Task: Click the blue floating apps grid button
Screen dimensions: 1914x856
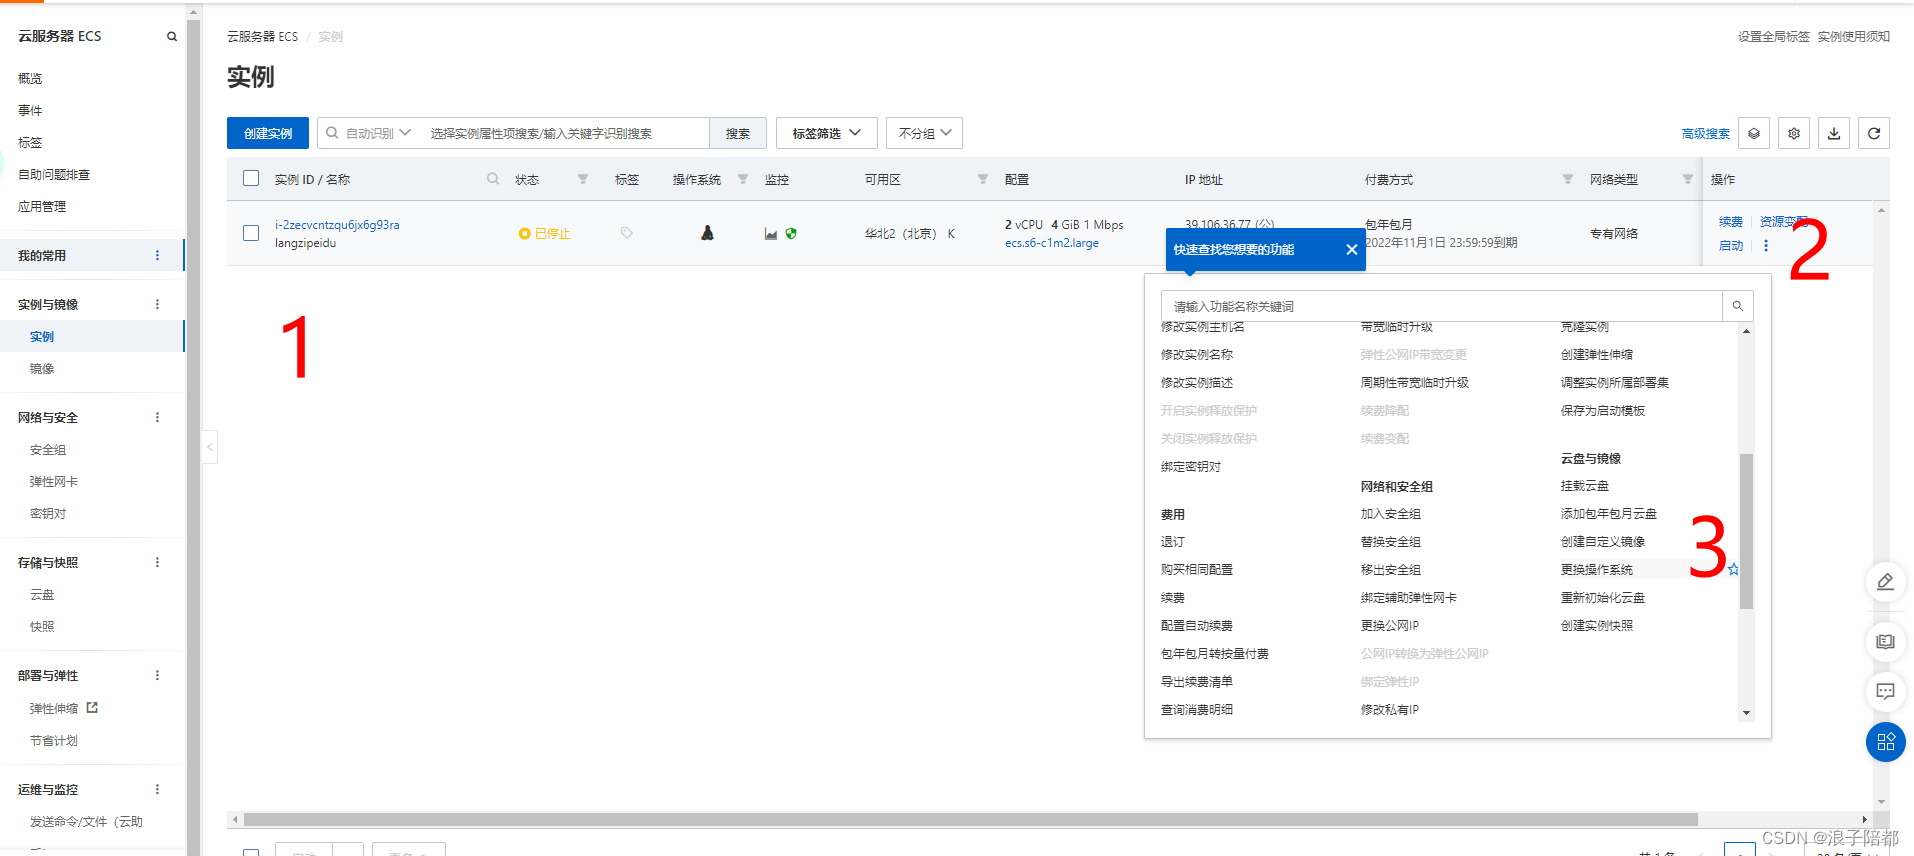Action: 1886,742
